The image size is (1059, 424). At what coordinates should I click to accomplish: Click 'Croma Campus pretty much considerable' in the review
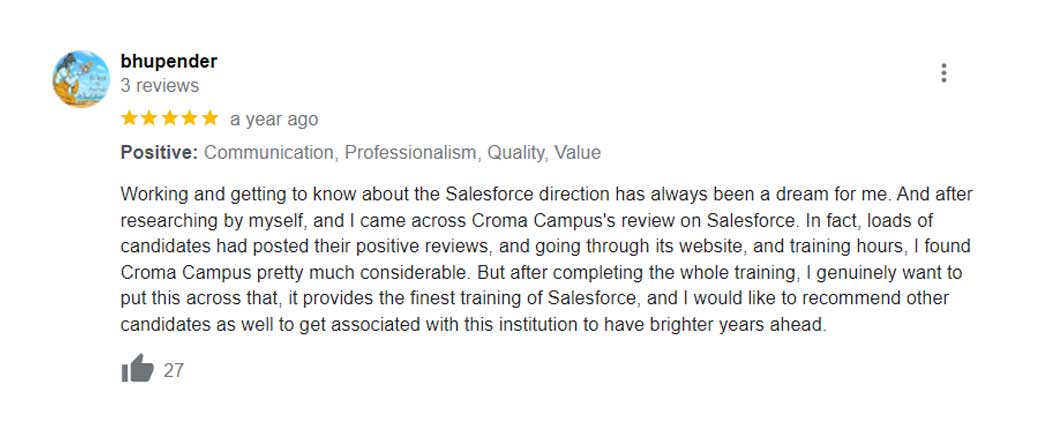262,272
